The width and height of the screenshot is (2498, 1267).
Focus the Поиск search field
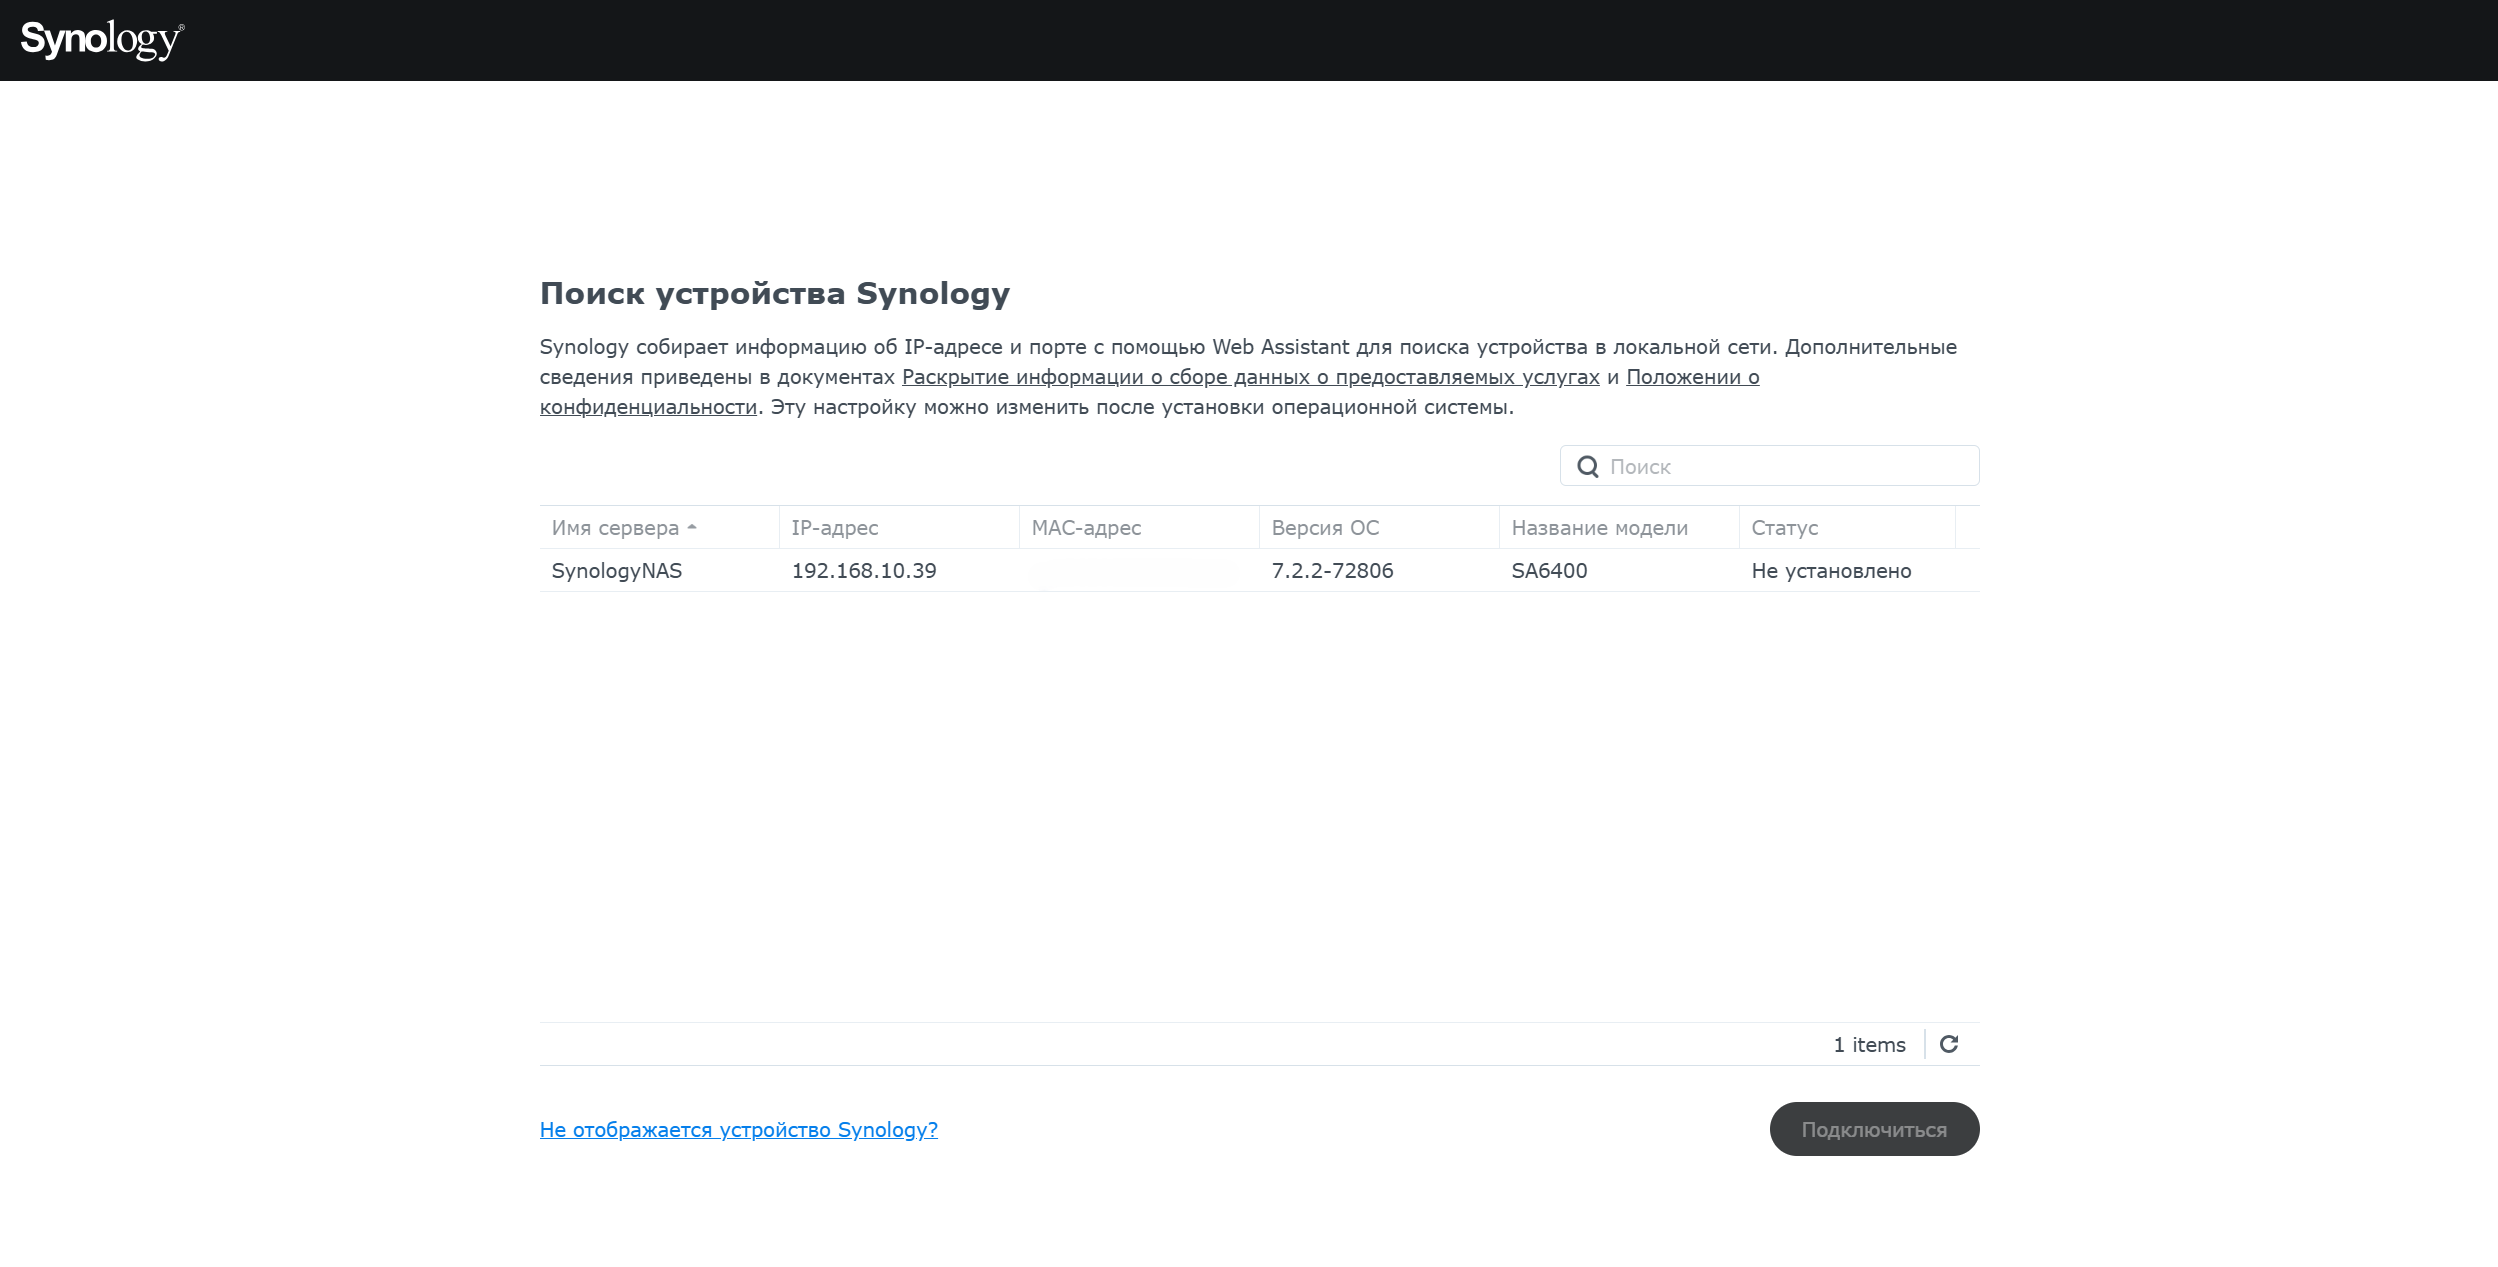(1769, 466)
